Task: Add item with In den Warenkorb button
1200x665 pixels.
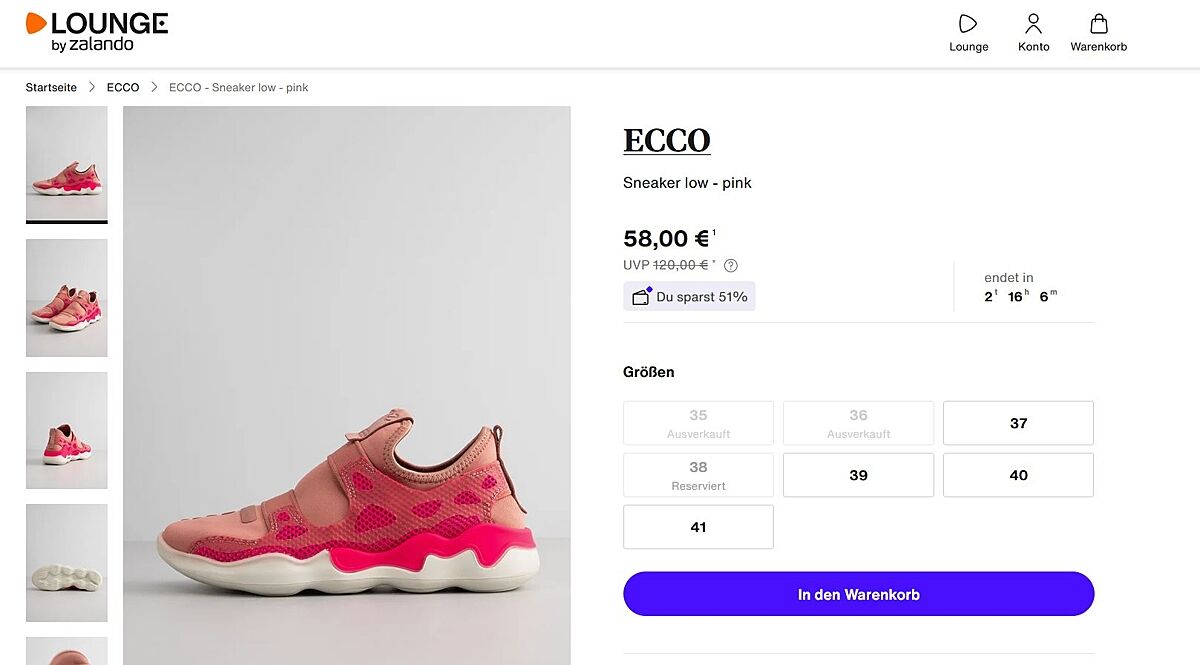Action: [858, 594]
